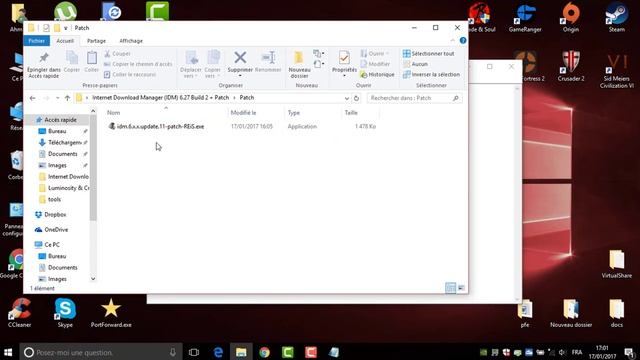Open the Origin desktop shortcut
The height and width of the screenshot is (360, 640).
(x=571, y=17)
